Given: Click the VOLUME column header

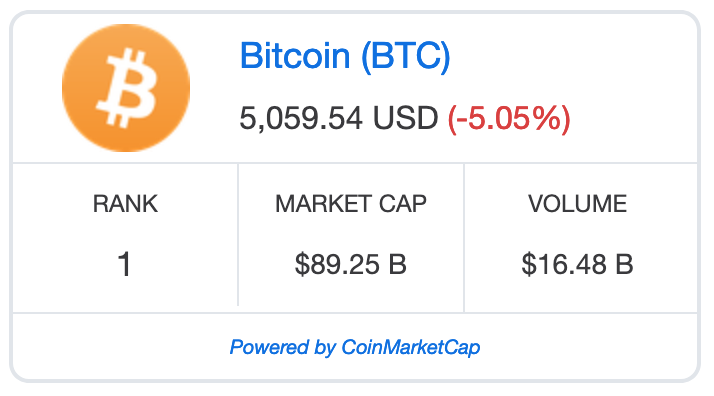Looking at the screenshot, I should point(577,203).
